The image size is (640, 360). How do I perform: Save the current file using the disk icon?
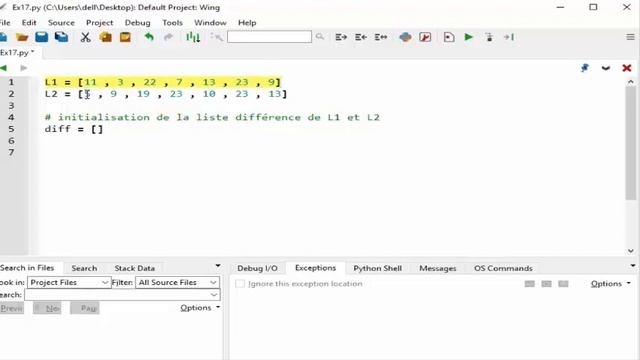(x=42, y=38)
